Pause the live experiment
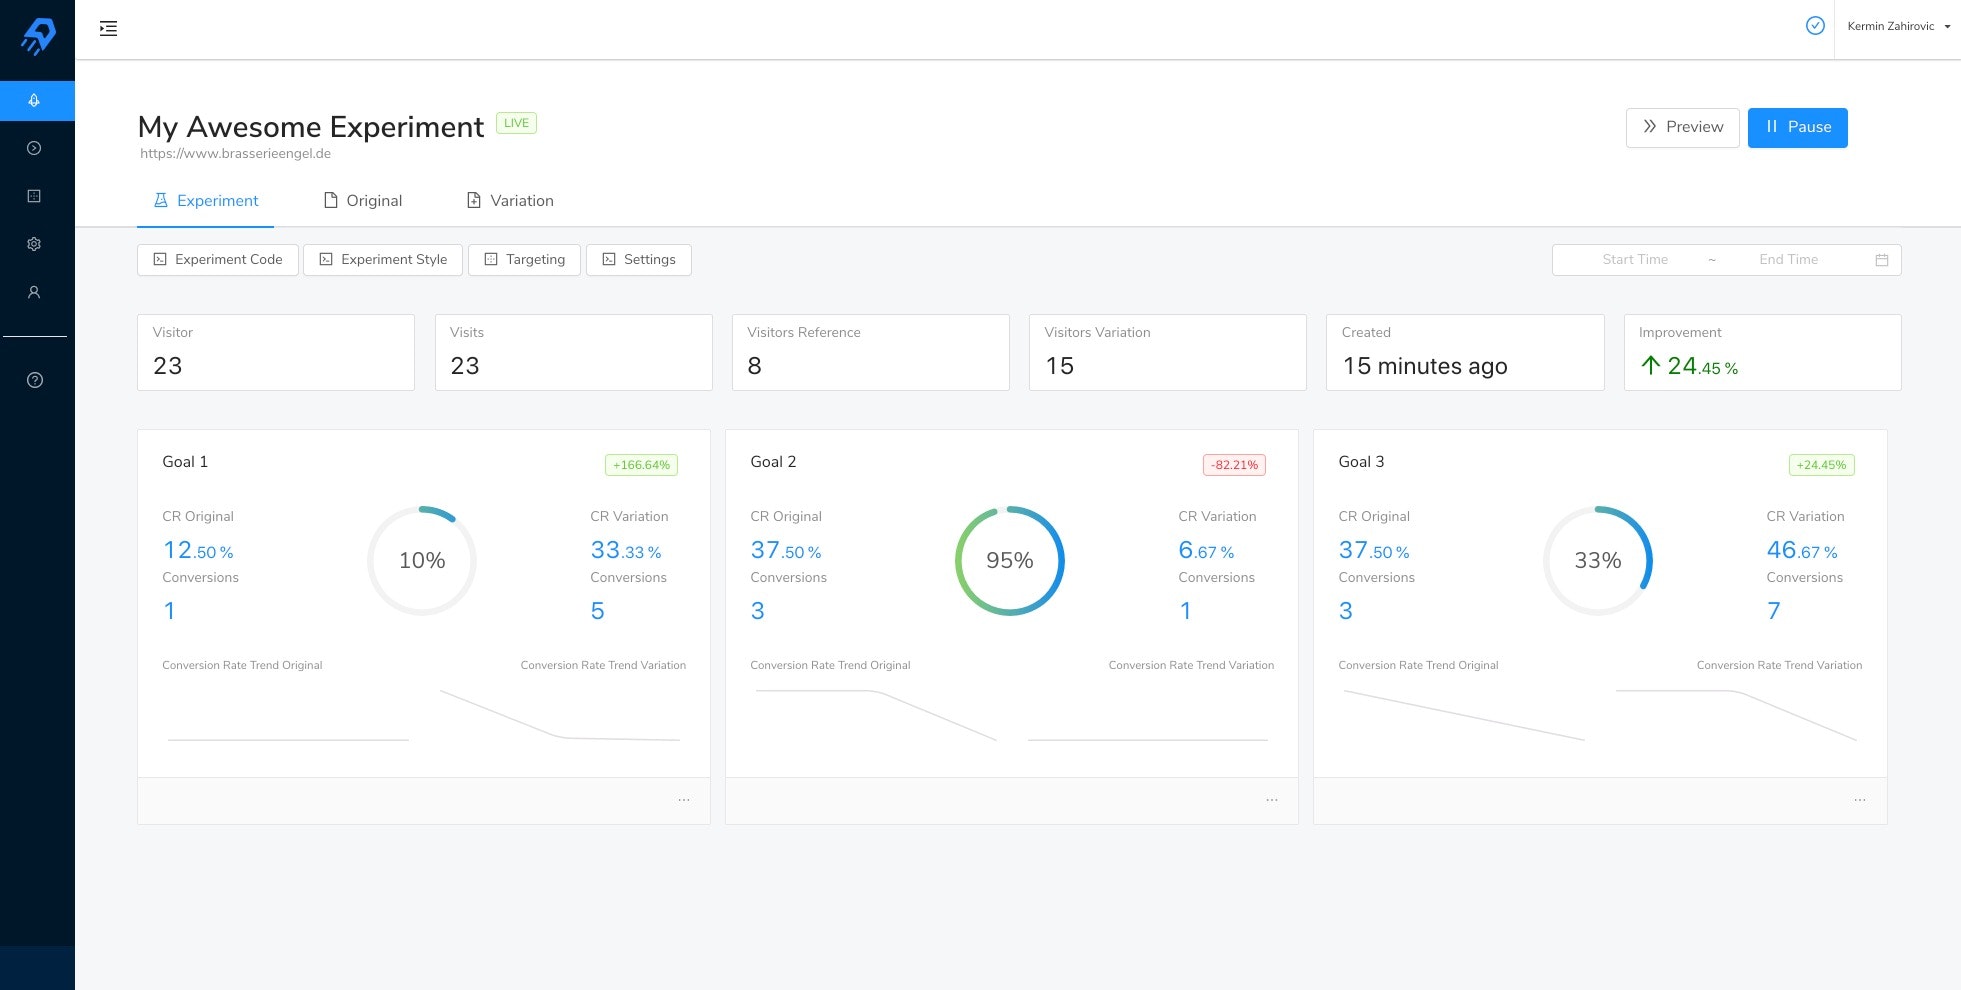Screen dimensions: 1961x990 [x=1797, y=128]
